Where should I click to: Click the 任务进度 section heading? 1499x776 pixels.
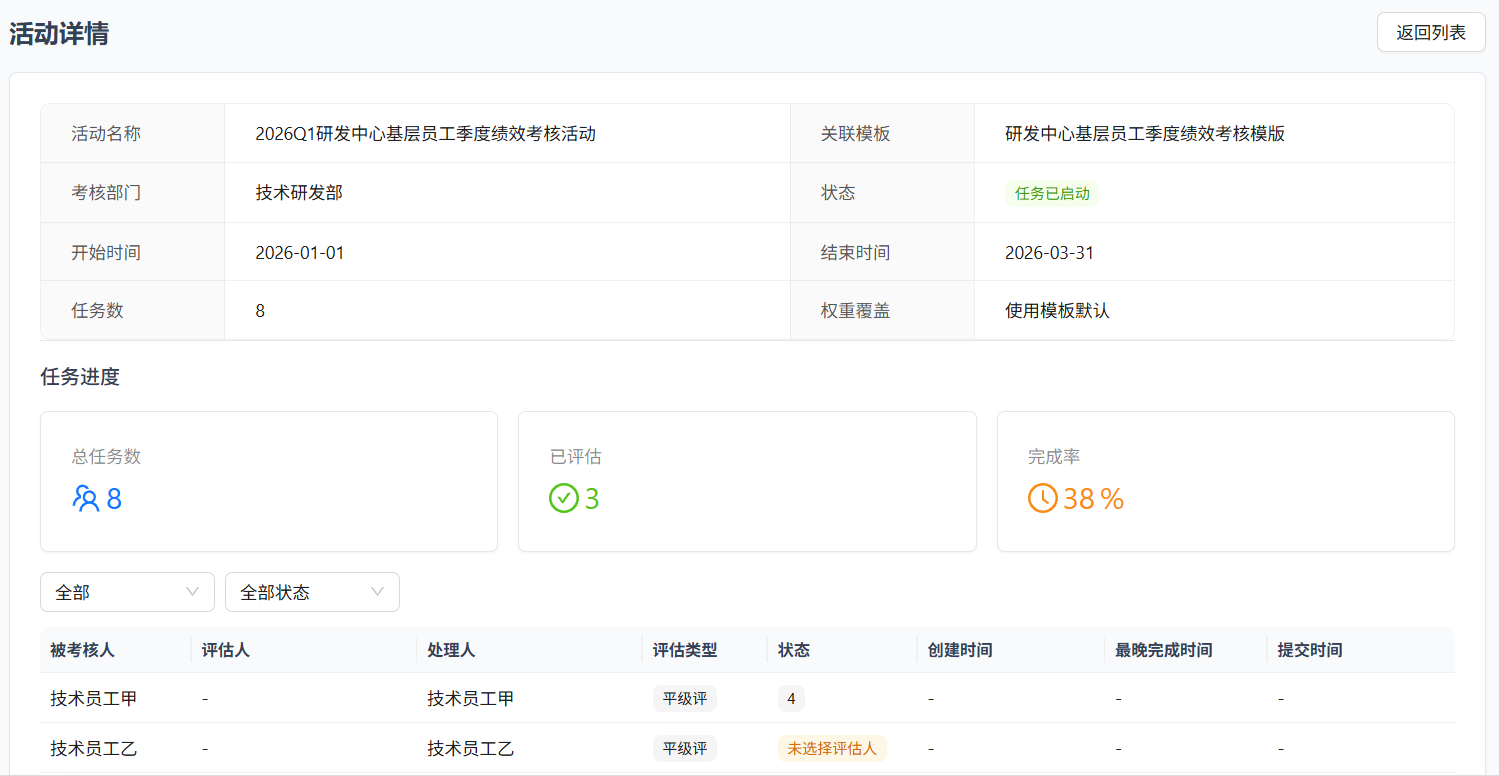coord(80,377)
